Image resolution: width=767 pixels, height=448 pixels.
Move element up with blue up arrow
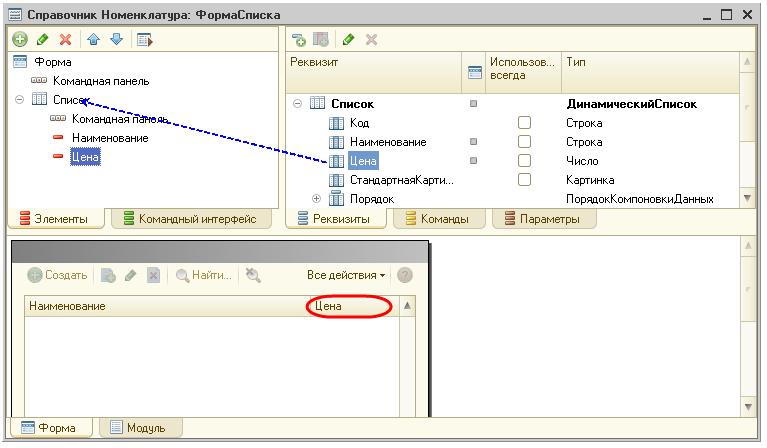click(93, 39)
